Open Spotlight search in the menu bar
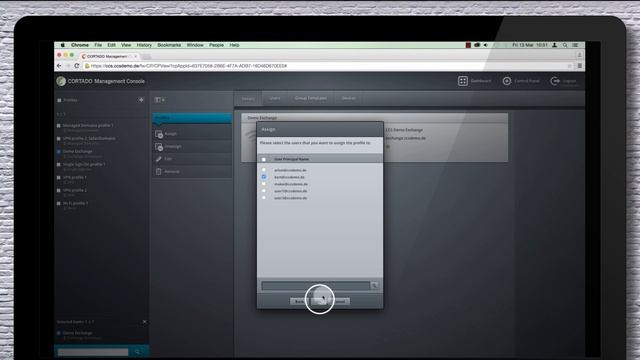640x360 pixels. tap(565, 45)
